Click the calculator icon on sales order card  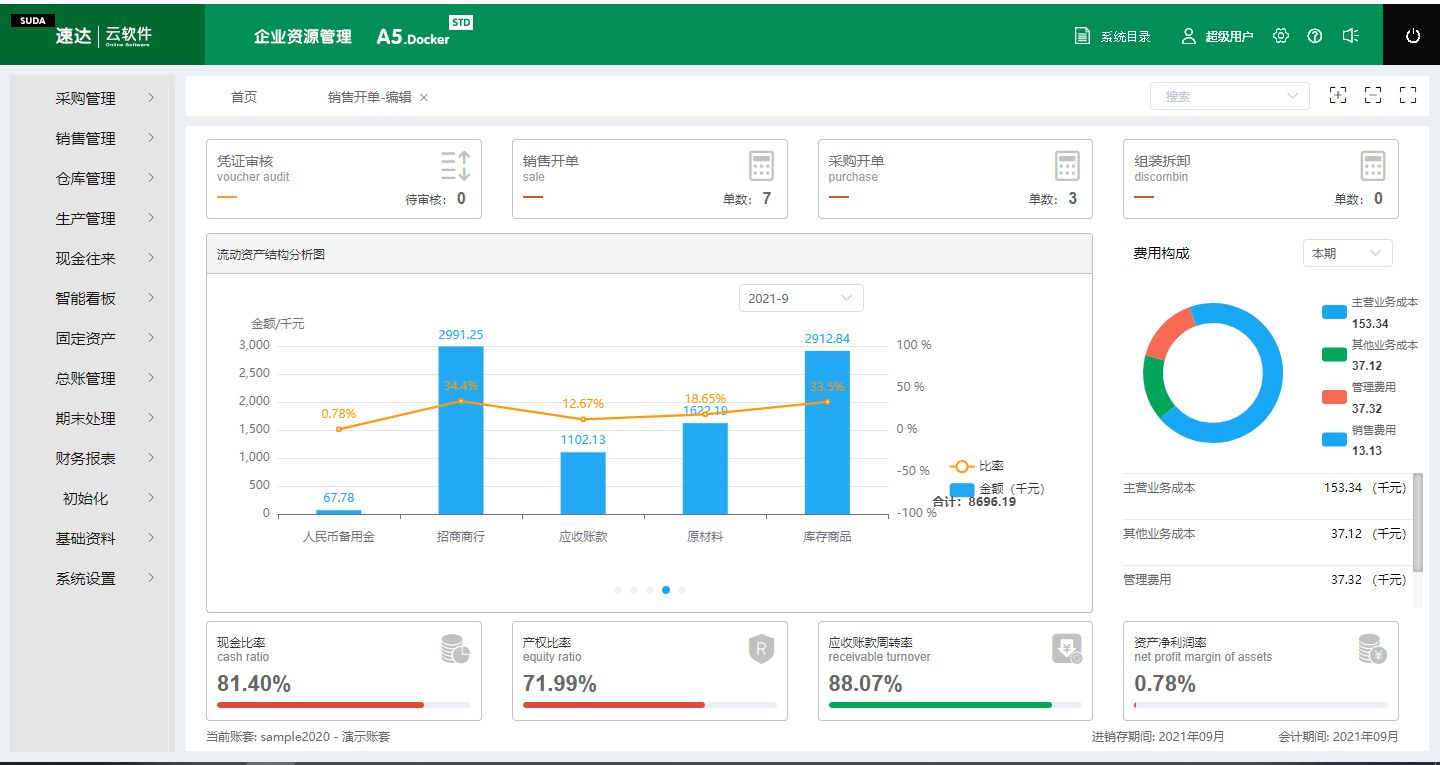(762, 166)
